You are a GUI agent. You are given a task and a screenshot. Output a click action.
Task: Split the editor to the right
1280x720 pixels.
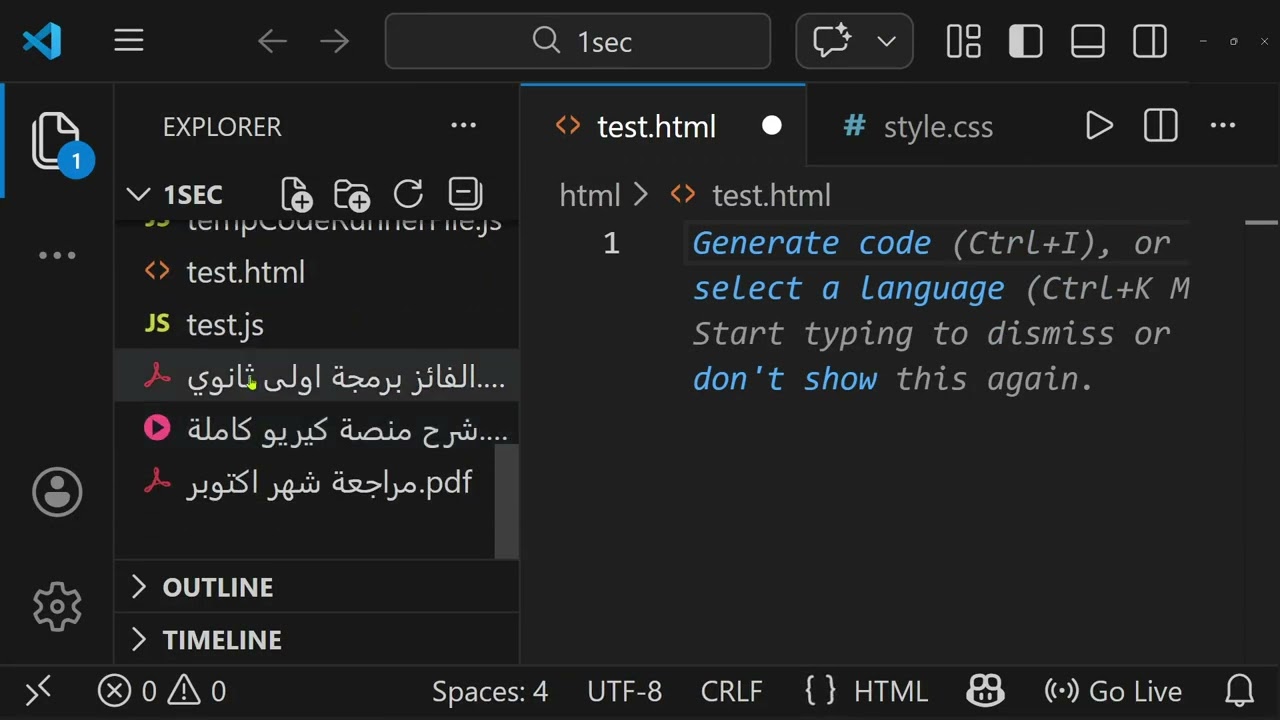[x=1161, y=126]
